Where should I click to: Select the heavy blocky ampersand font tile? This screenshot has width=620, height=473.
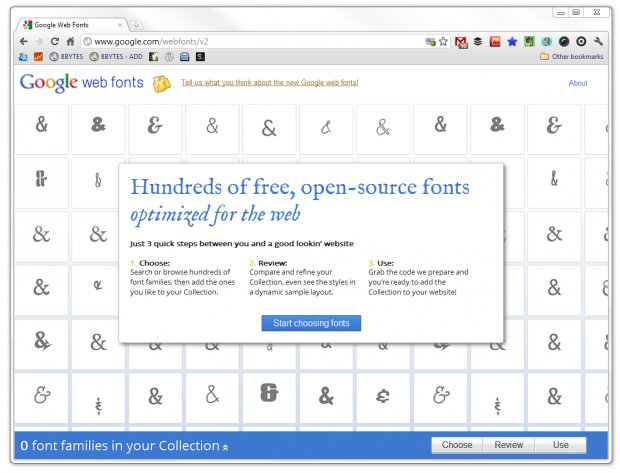point(269,398)
